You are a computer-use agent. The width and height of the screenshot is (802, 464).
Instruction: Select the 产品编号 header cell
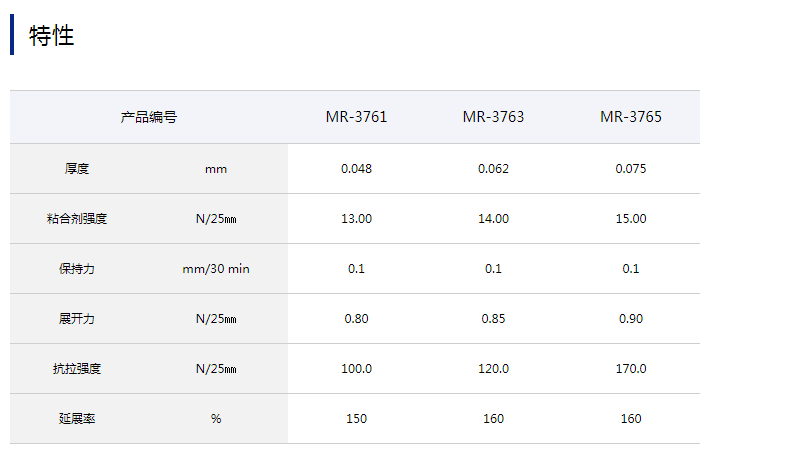149,117
